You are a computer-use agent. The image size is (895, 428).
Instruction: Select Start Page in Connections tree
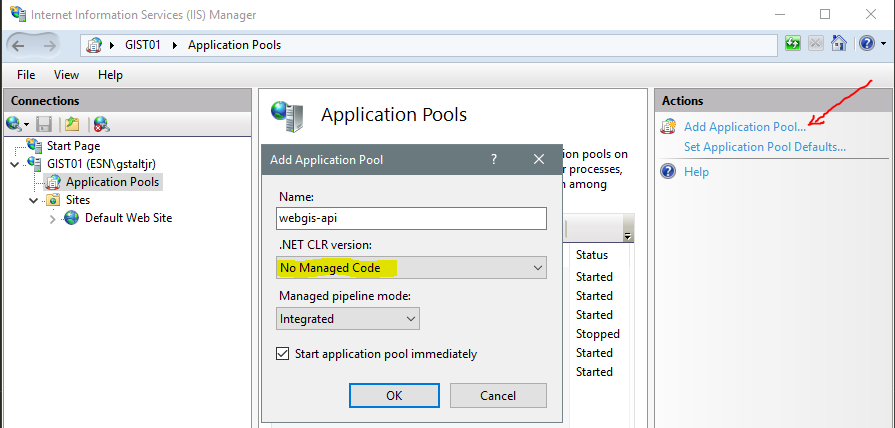(74, 146)
